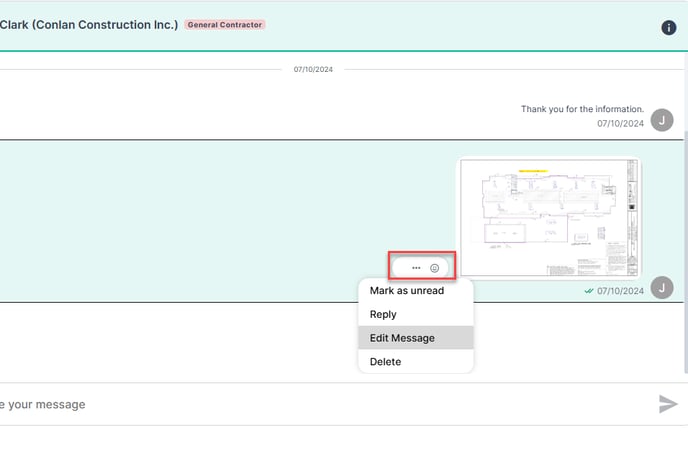Open the emoji reaction picker
688x458 pixels.
pos(435,268)
